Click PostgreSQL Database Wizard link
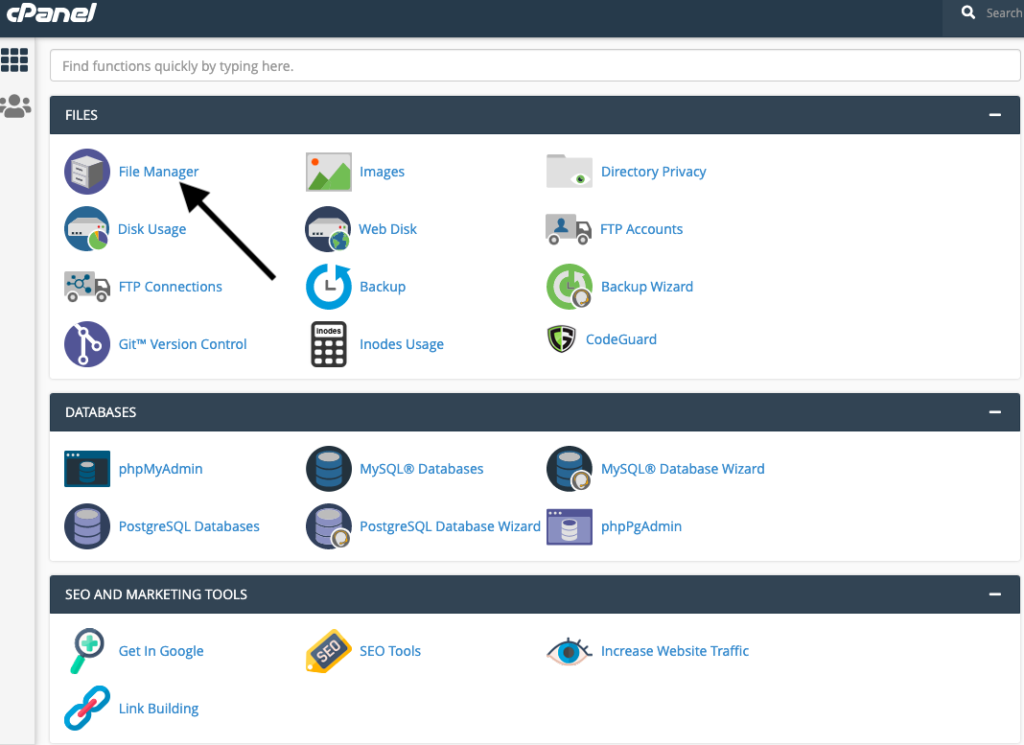Image resolution: width=1024 pixels, height=745 pixels. 450,526
